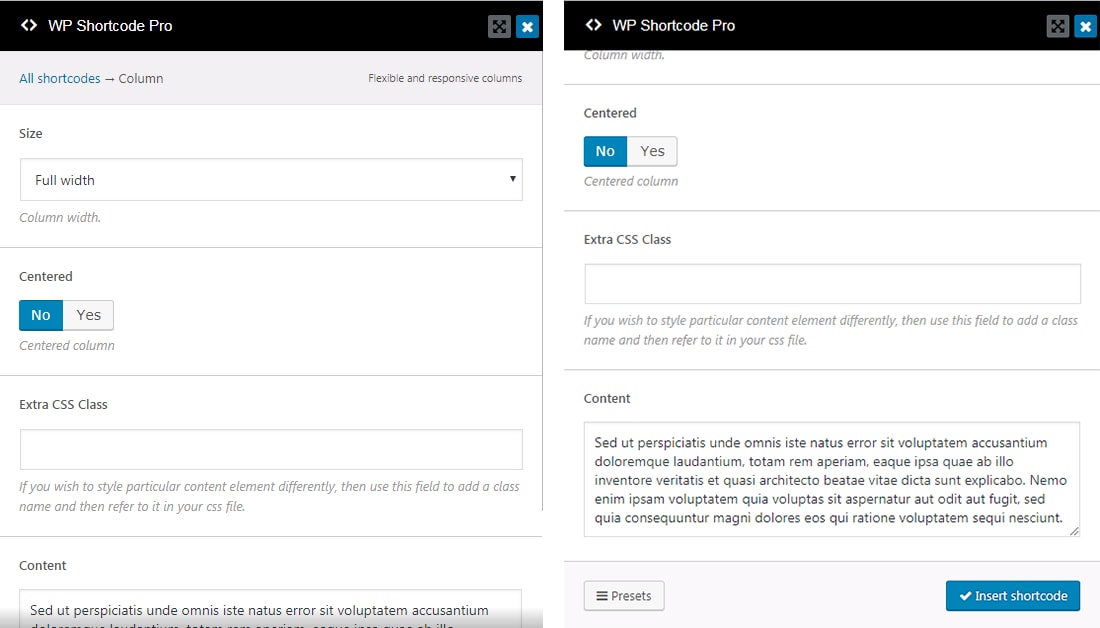Screen dimensions: 1100x628
Task: Click the code brackets logo in right header
Action: [x=593, y=26]
